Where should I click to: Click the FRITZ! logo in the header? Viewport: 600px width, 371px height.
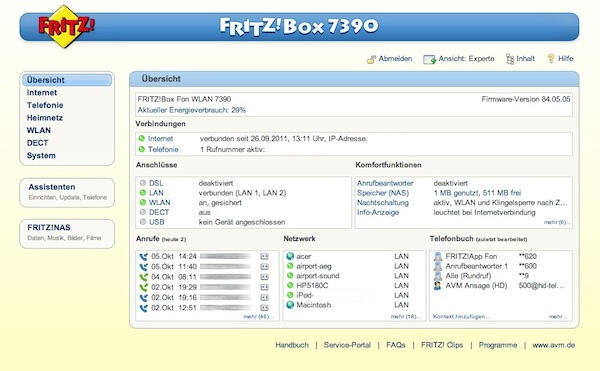pos(67,26)
